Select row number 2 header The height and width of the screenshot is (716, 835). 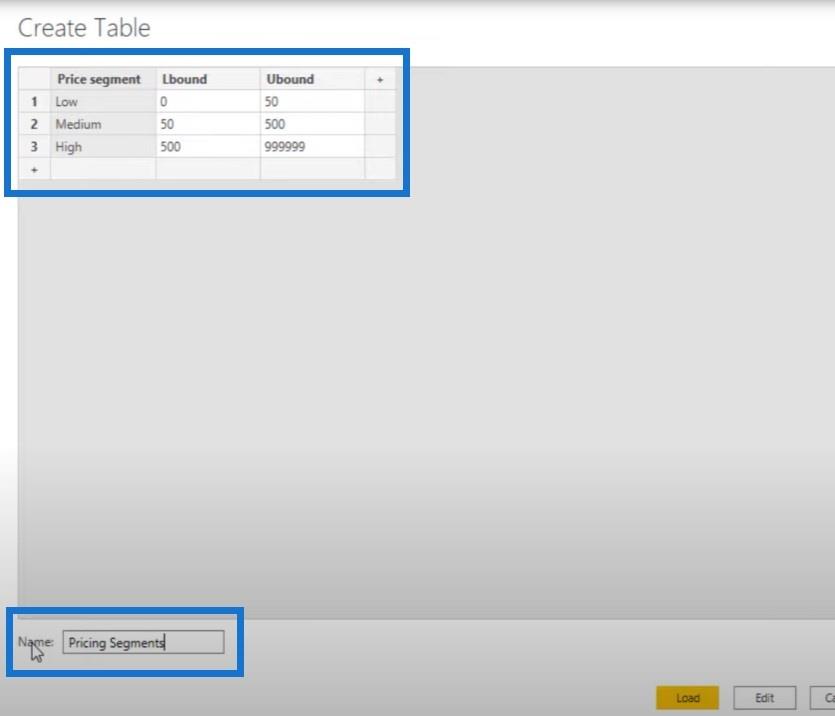click(x=34, y=124)
